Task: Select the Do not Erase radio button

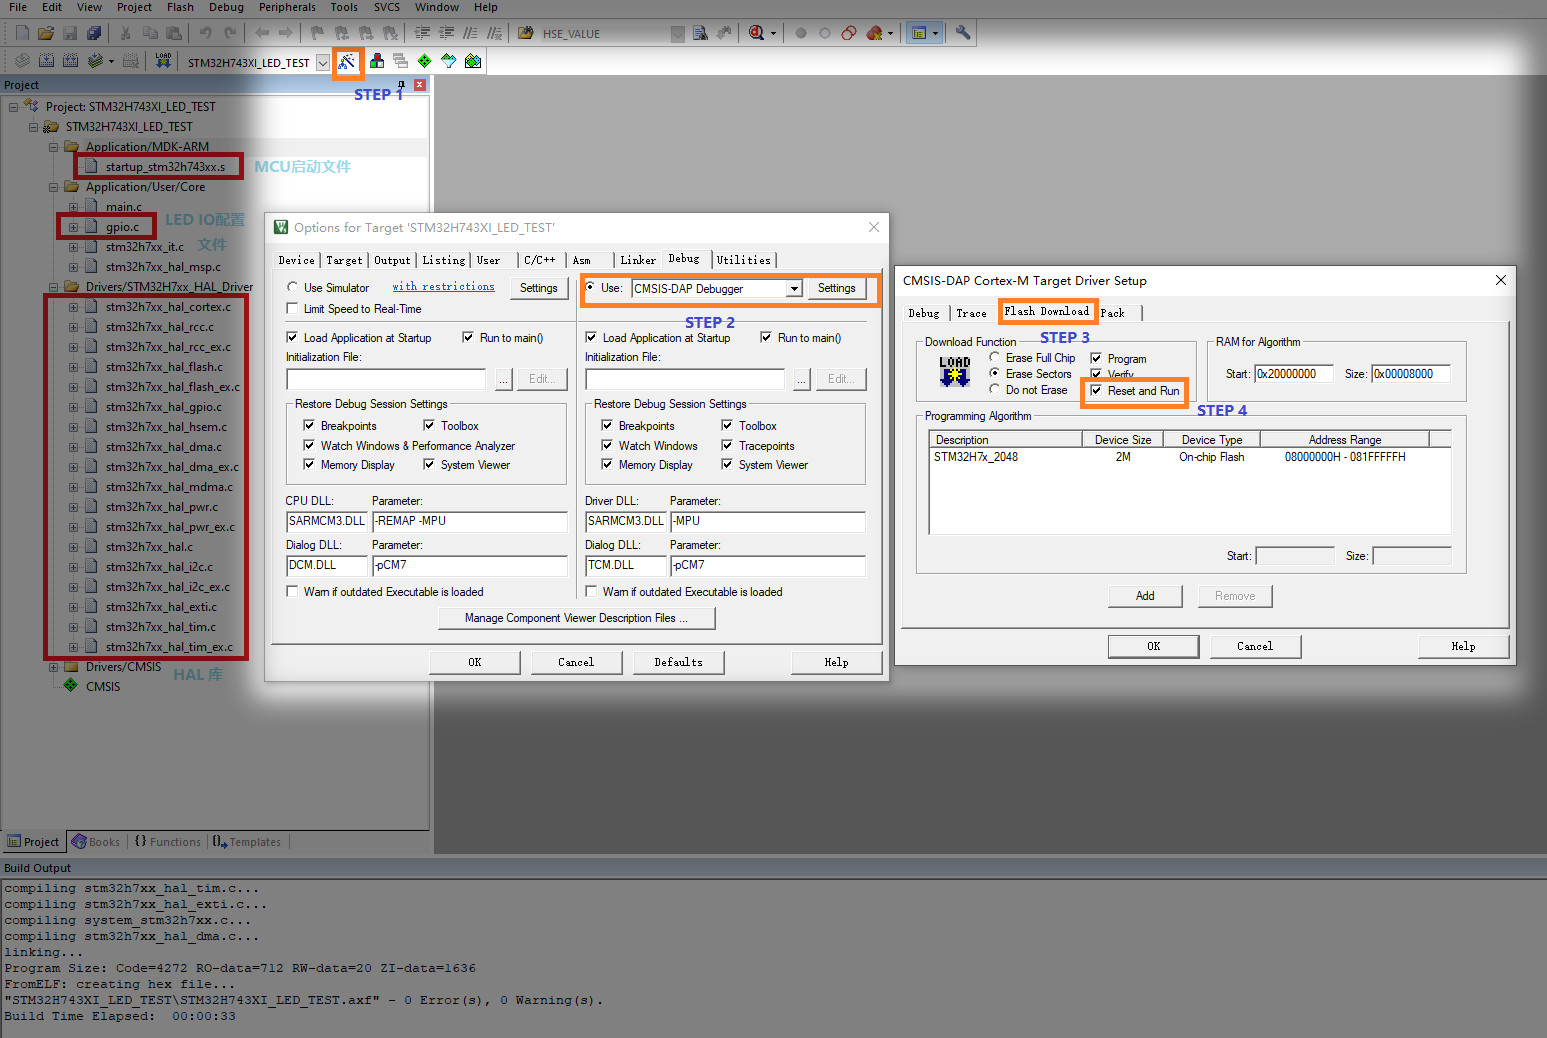Action: pyautogui.click(x=995, y=389)
